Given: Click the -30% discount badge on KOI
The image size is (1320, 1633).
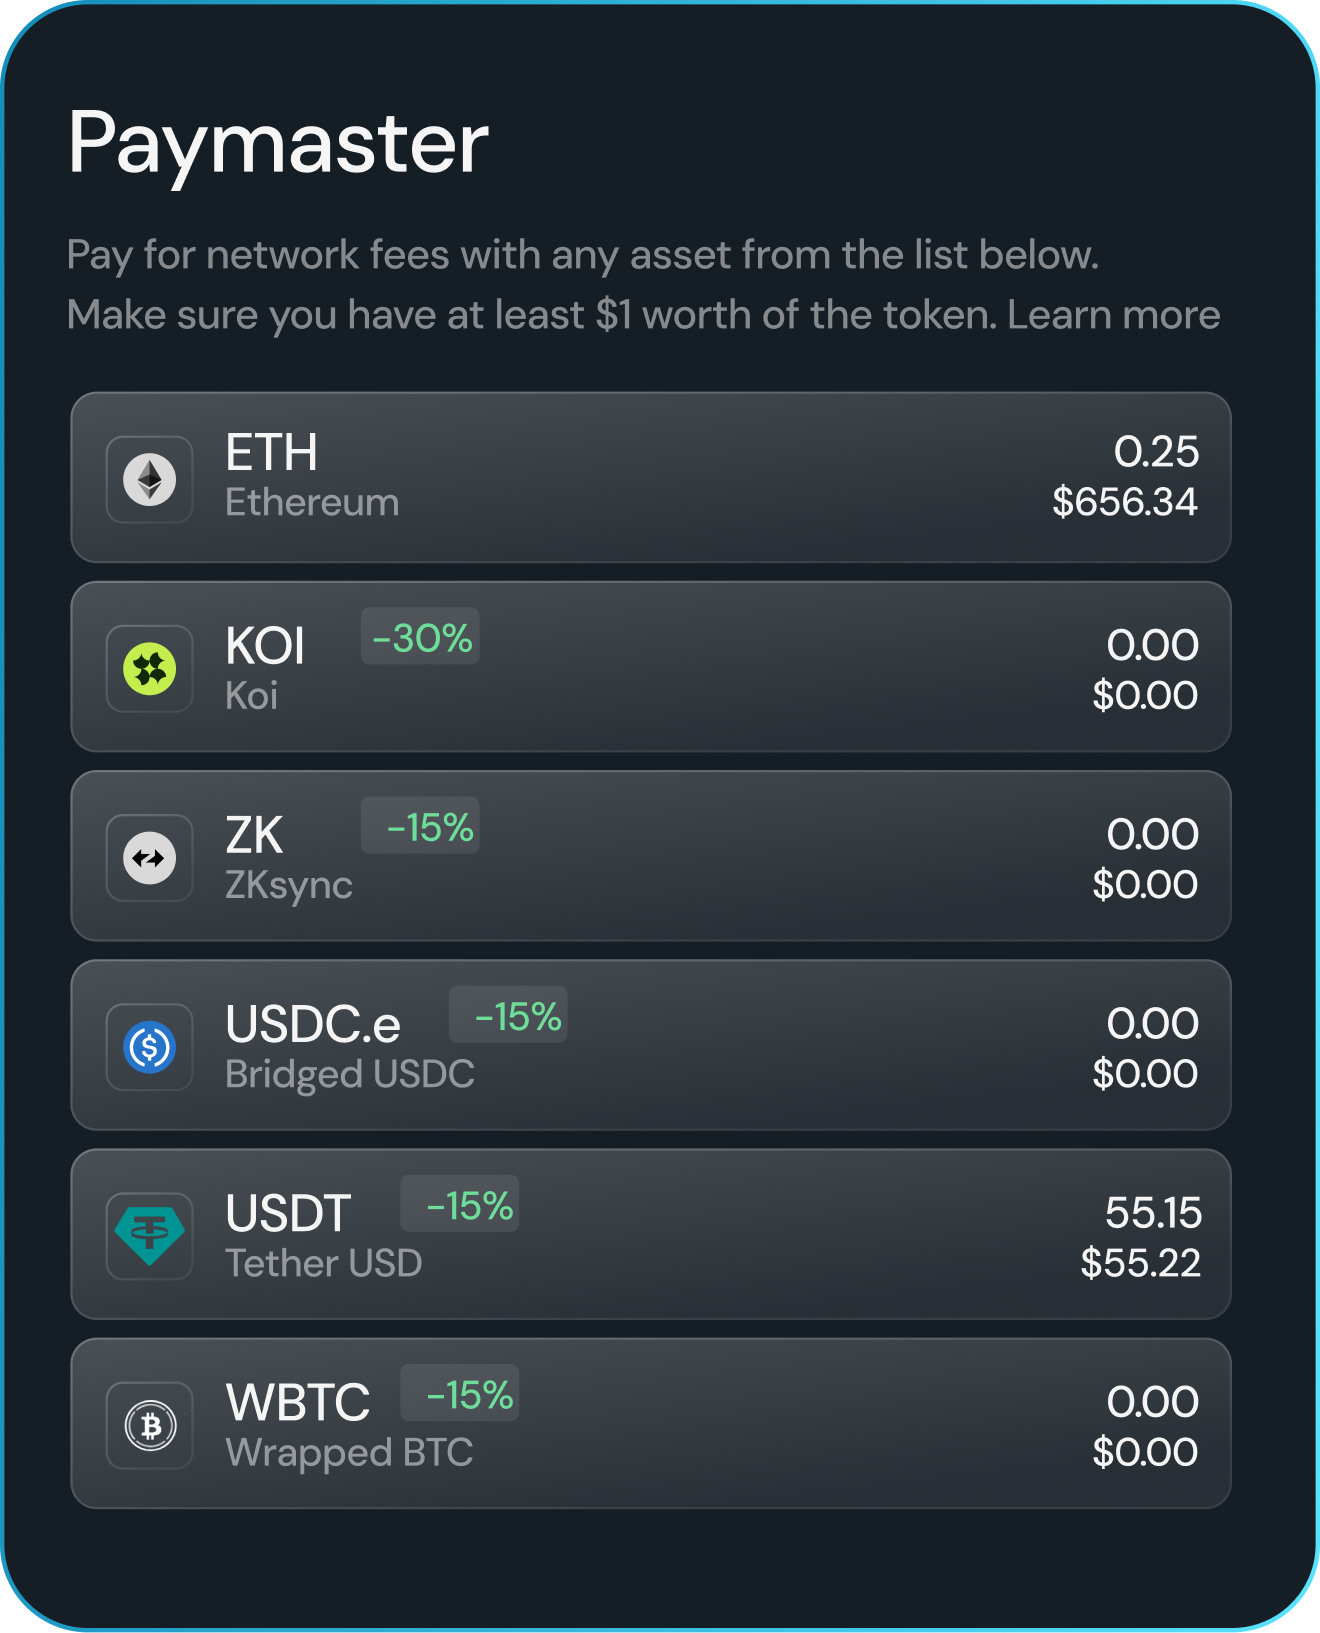Looking at the screenshot, I should (420, 636).
